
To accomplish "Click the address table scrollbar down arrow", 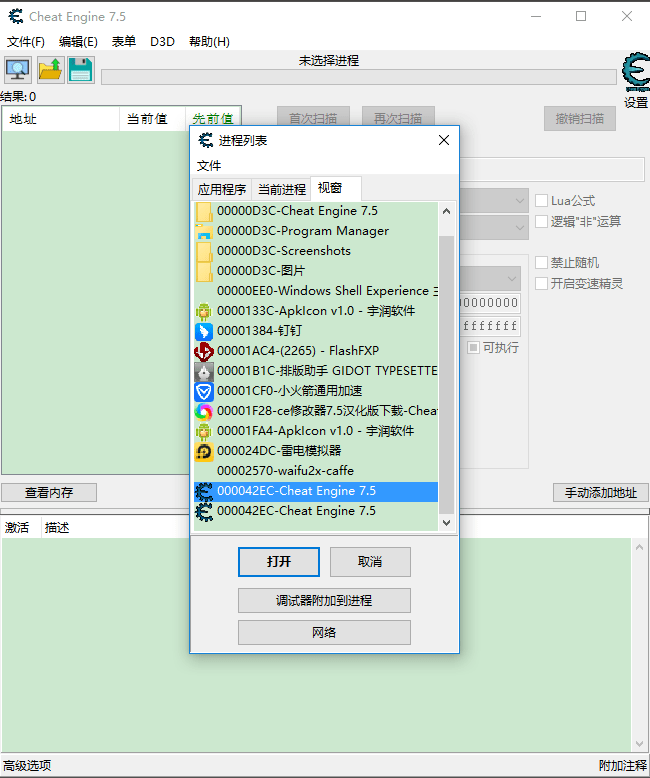I will coord(640,743).
